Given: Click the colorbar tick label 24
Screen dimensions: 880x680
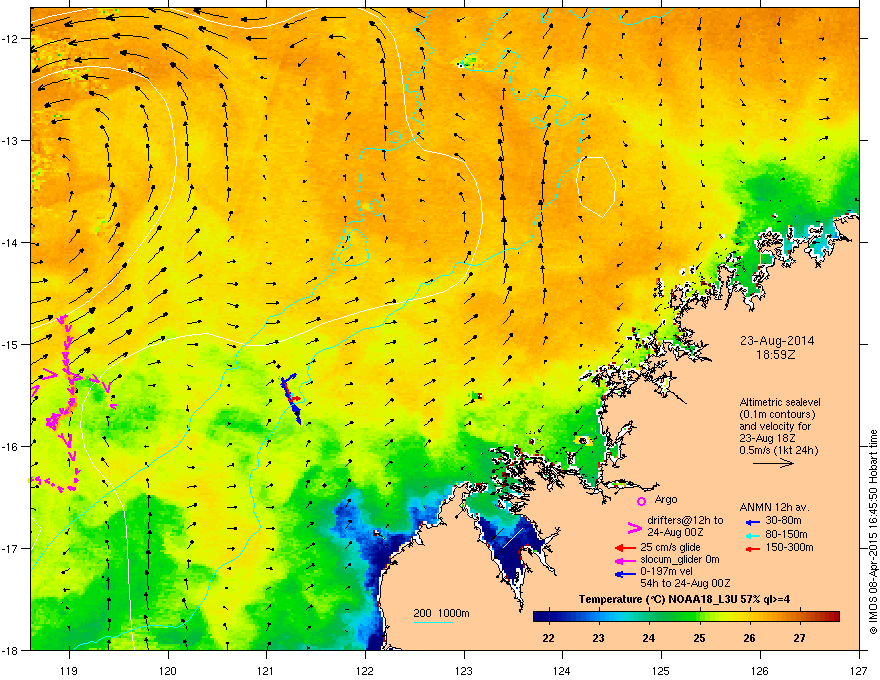Looking at the screenshot, I should point(649,638).
